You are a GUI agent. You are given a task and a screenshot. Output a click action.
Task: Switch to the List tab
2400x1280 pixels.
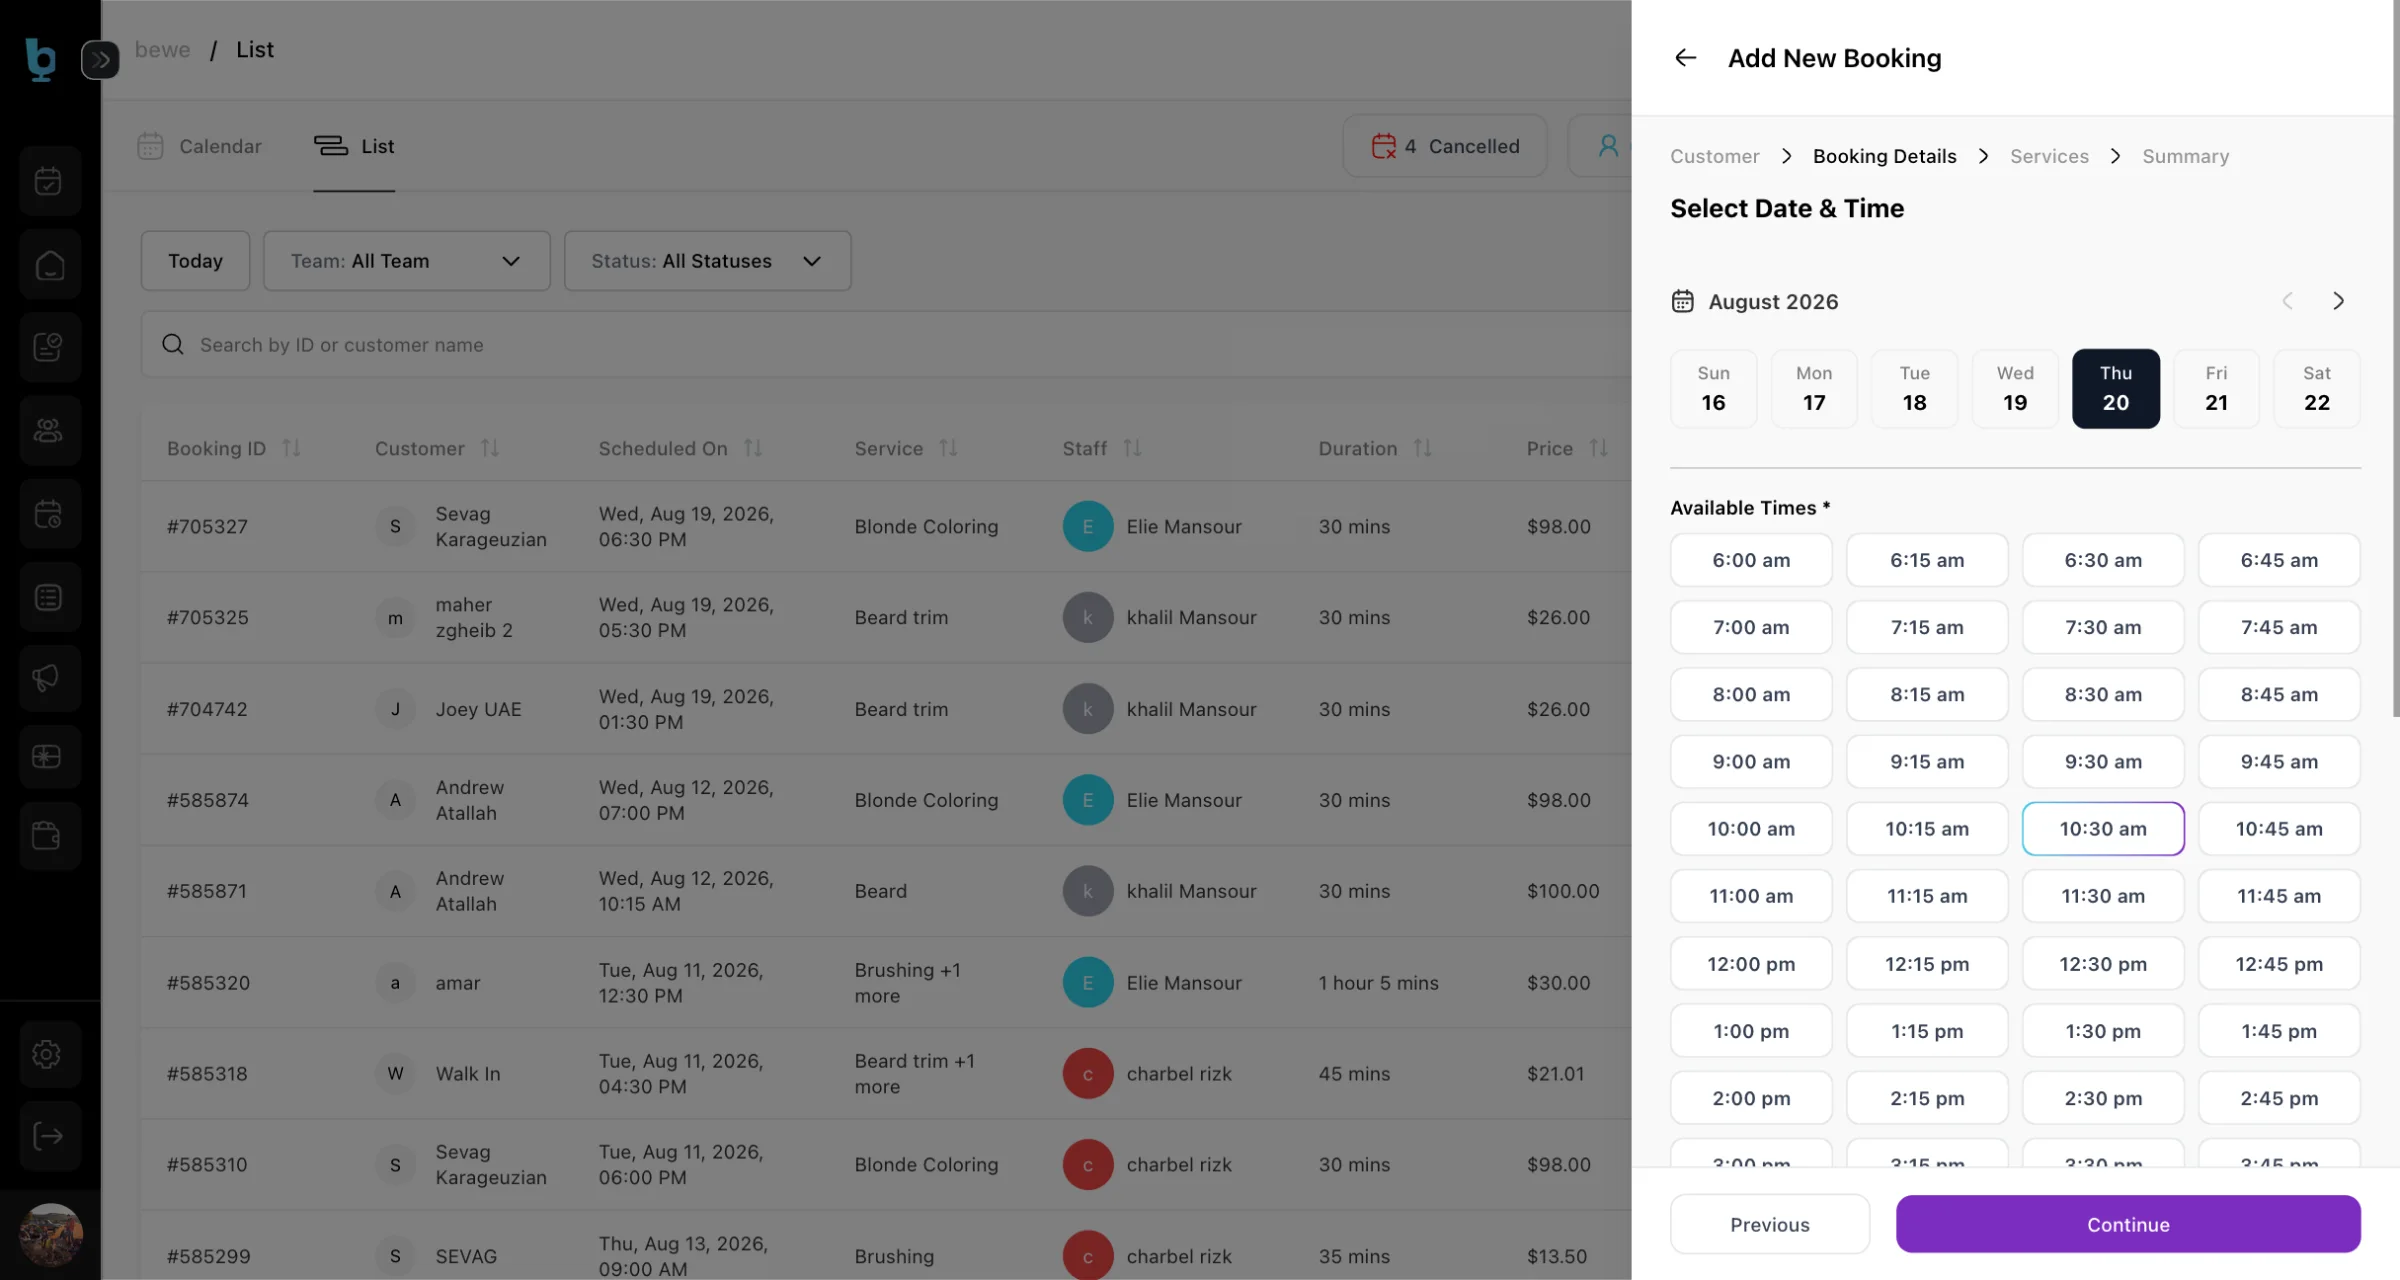point(354,146)
